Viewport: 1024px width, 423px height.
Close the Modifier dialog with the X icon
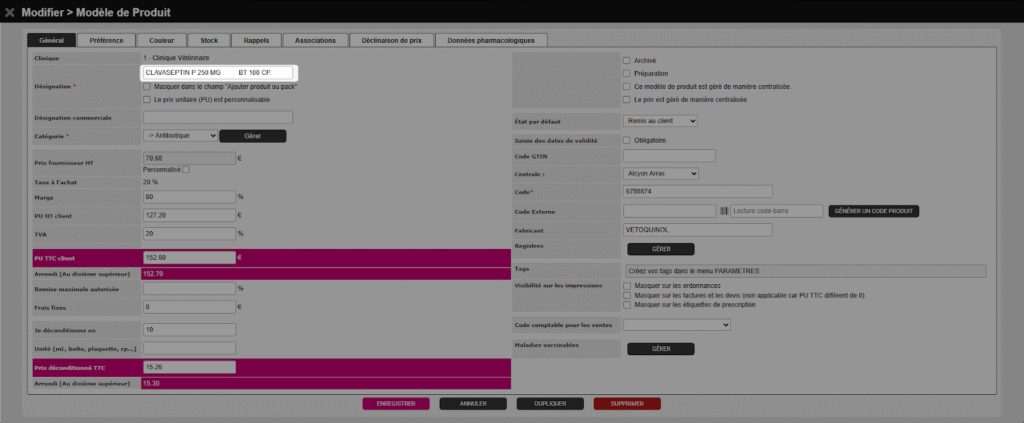[11, 12]
